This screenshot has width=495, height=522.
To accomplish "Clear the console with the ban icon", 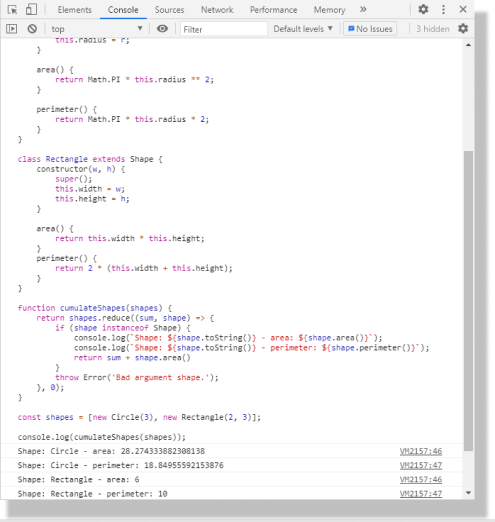I will coord(32,29).
